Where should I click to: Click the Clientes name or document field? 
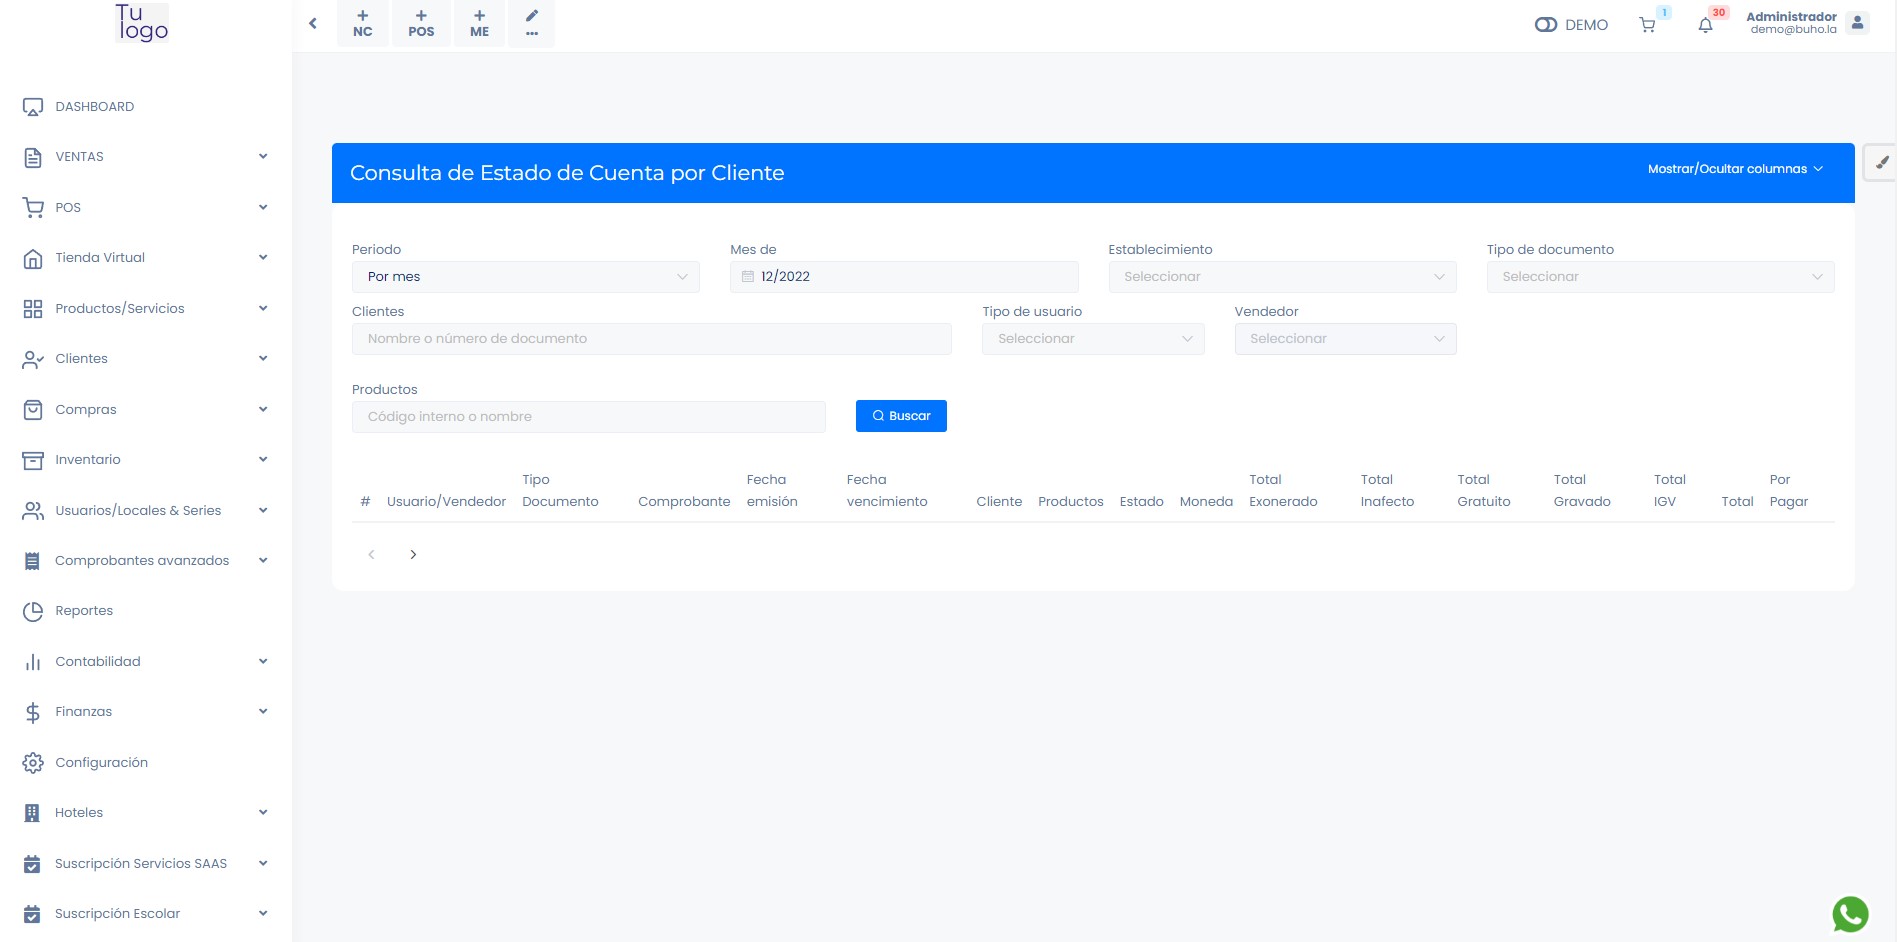point(651,339)
